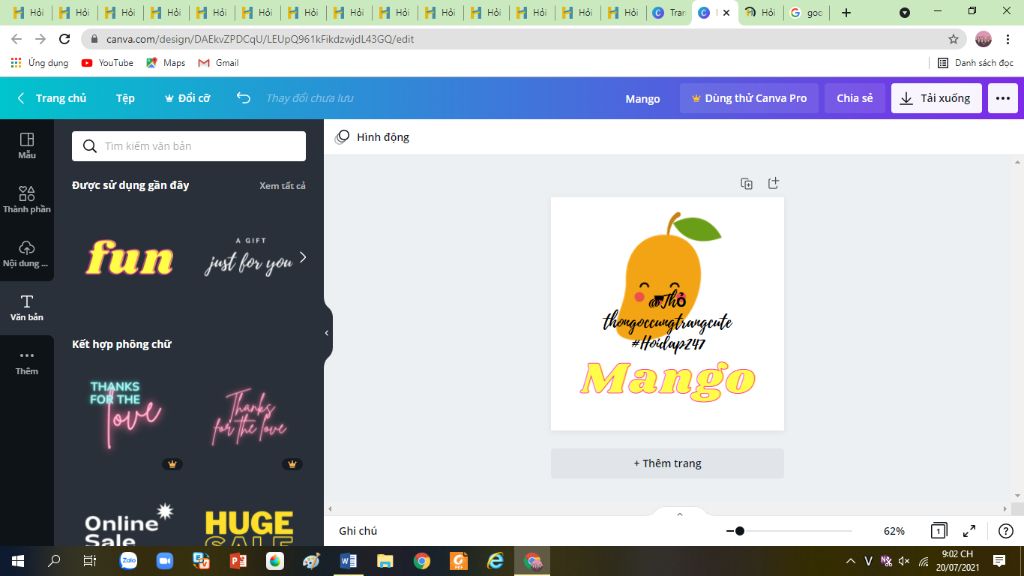Switch to the Google search tab

806,12
